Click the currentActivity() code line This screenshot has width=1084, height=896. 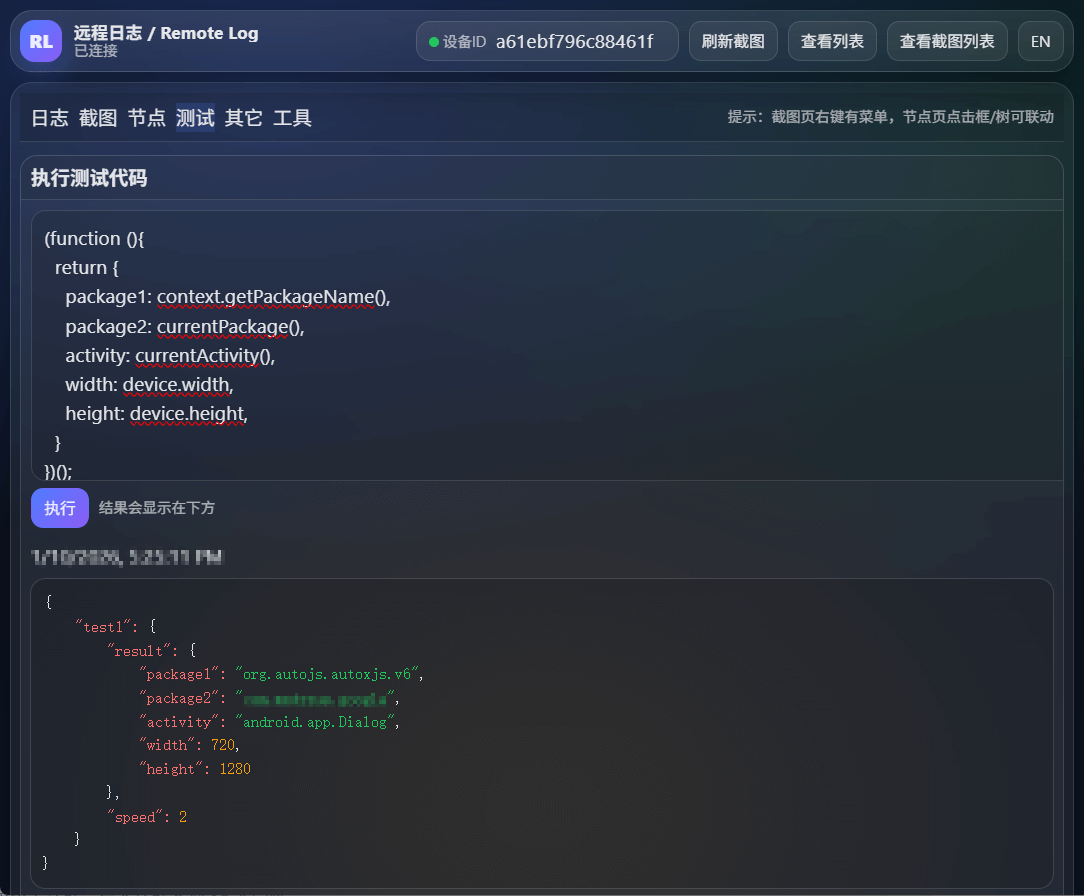[x=170, y=356]
